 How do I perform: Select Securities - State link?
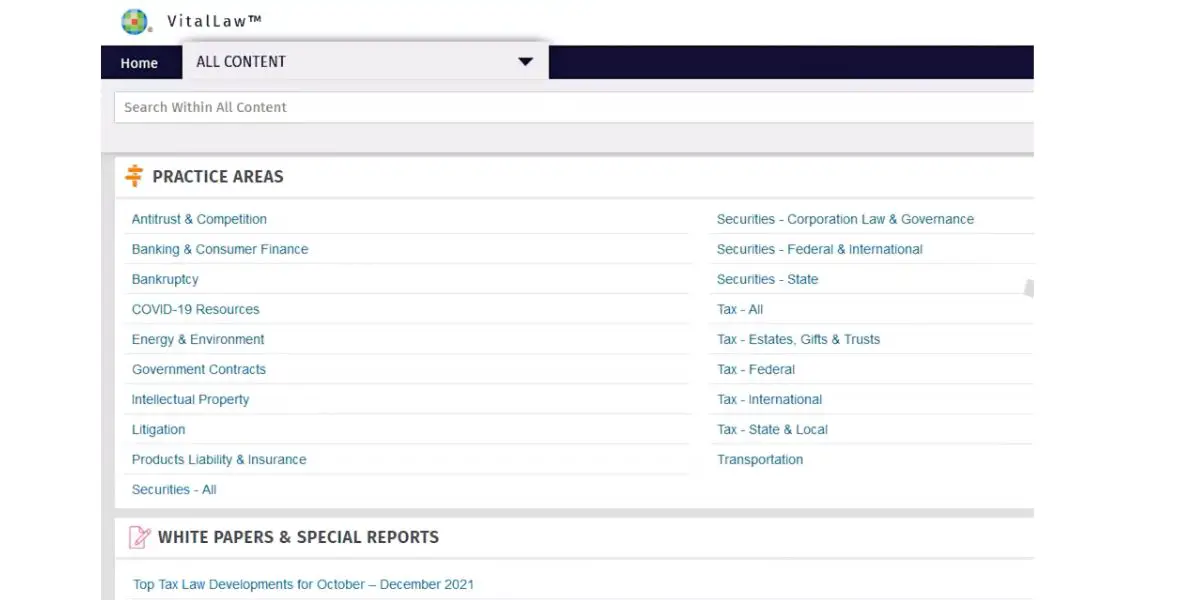click(x=767, y=279)
